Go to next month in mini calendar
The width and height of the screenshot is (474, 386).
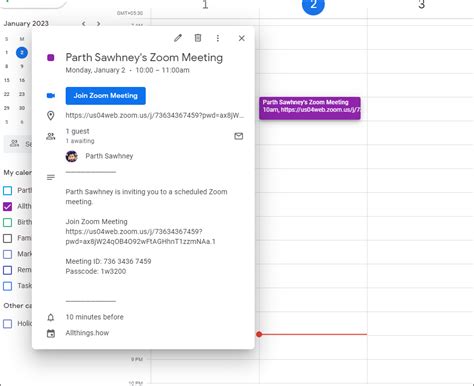coord(98,24)
